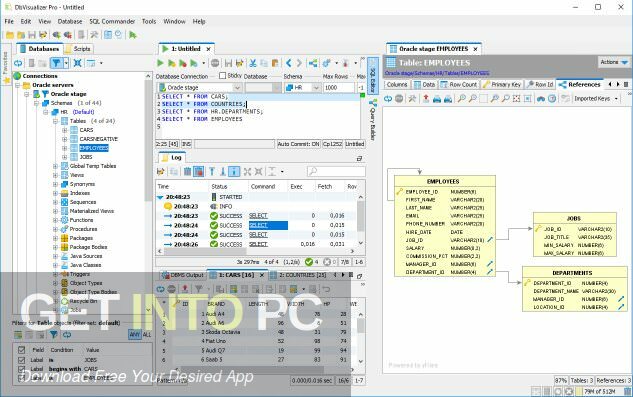Click into the Max Rows field showing 1000

coord(338,88)
